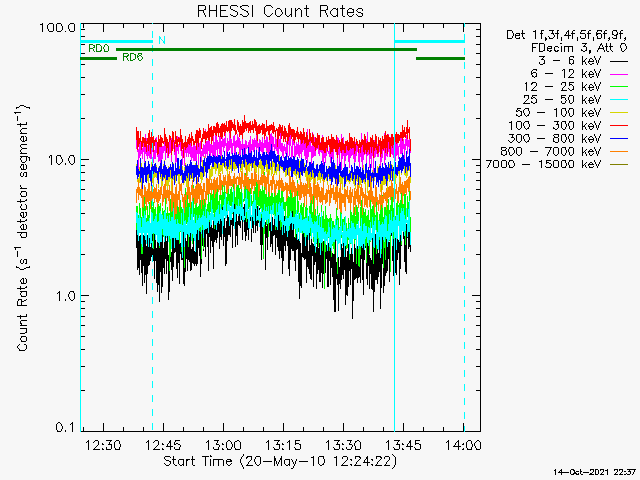
Task: Click the red line swatch for 100-300 keV
Action: [619, 126]
